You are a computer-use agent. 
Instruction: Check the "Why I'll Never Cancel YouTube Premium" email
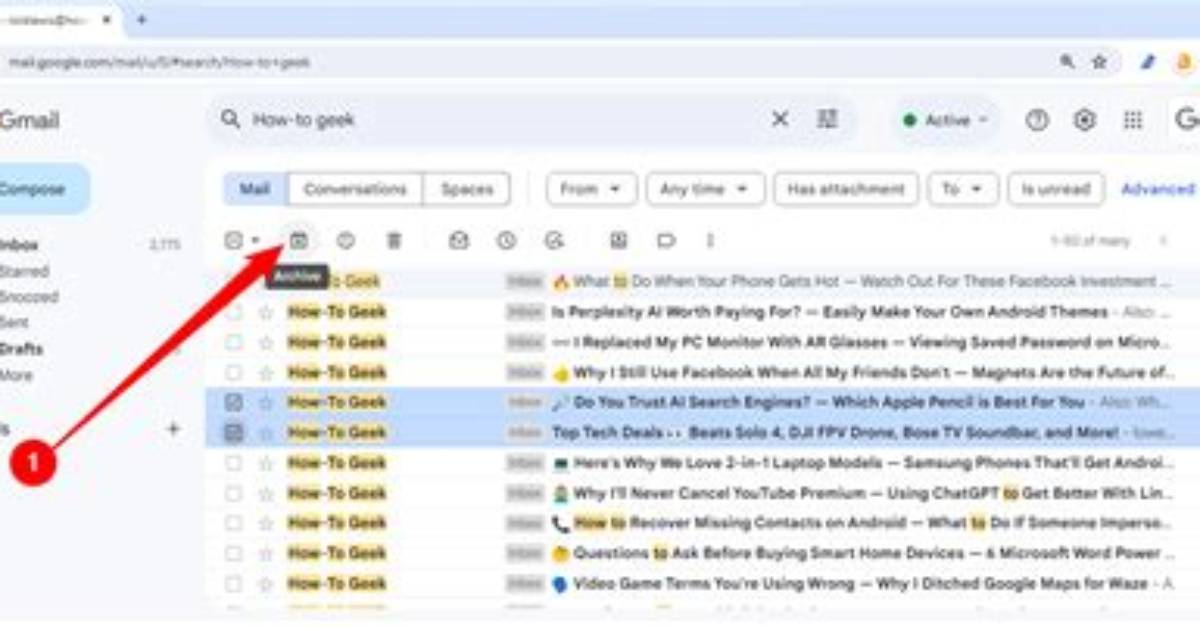click(x=233, y=493)
